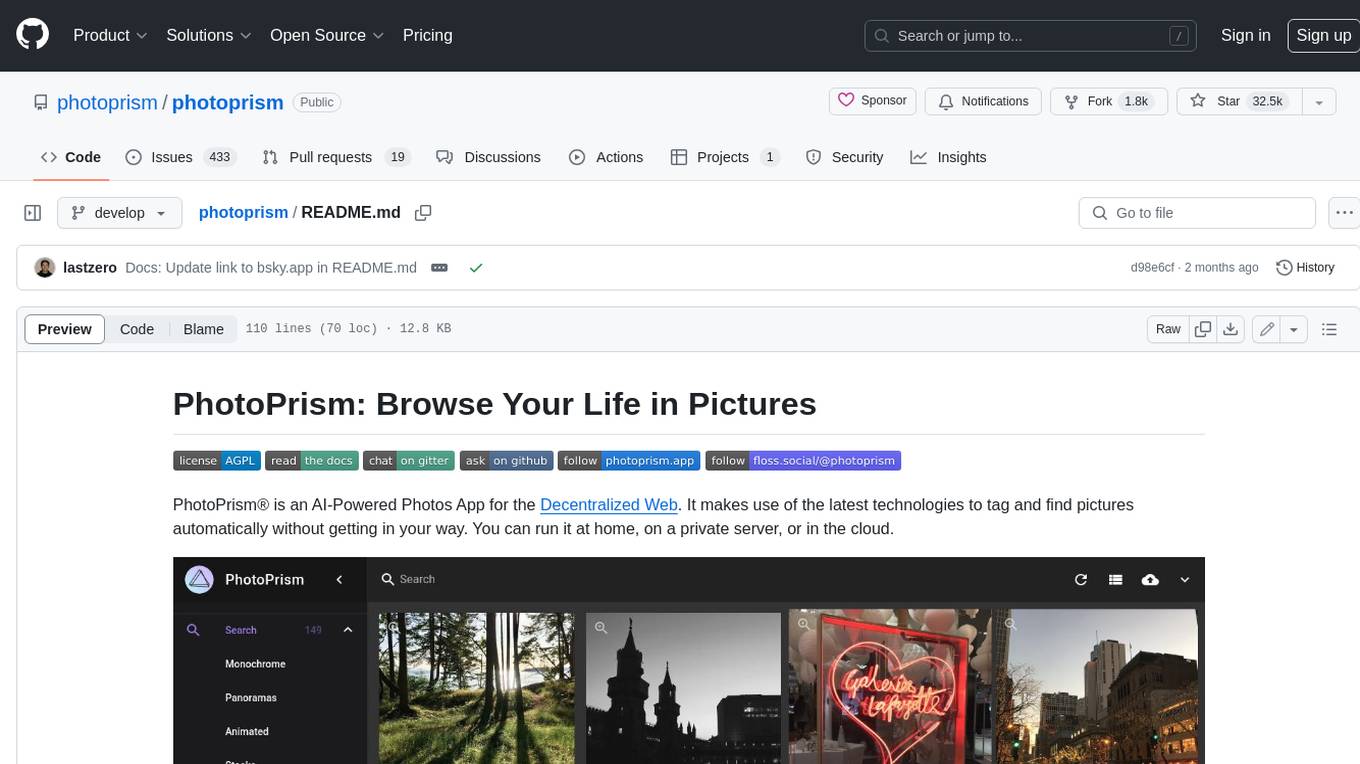The height and width of the screenshot is (764, 1360).
Task: Open the document outline icon
Action: pos(1329,329)
